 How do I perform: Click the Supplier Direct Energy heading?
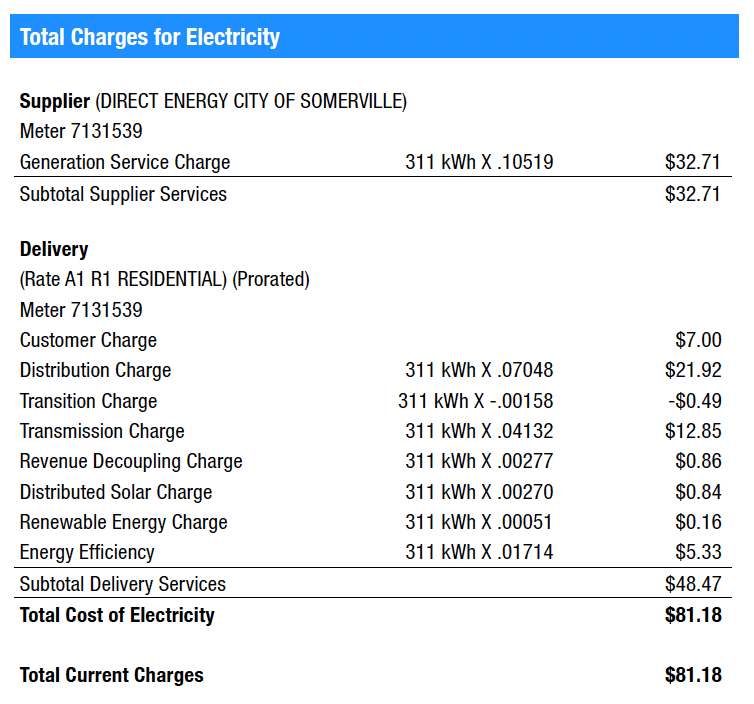[213, 101]
